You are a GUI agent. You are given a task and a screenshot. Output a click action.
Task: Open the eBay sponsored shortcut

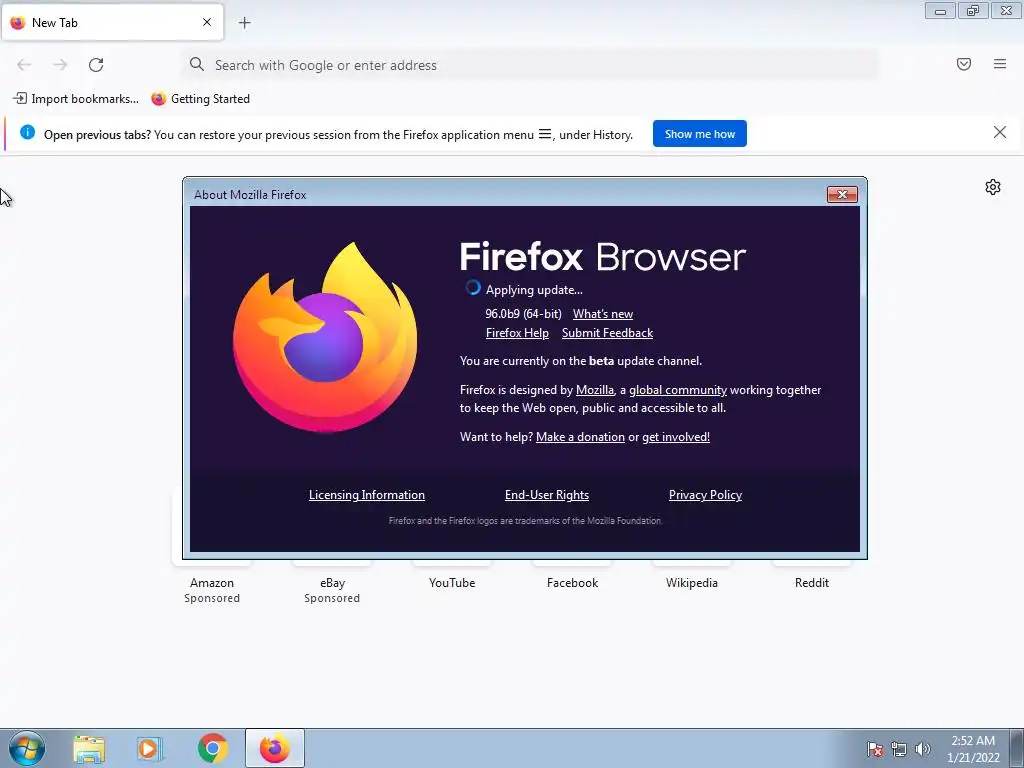click(x=332, y=583)
